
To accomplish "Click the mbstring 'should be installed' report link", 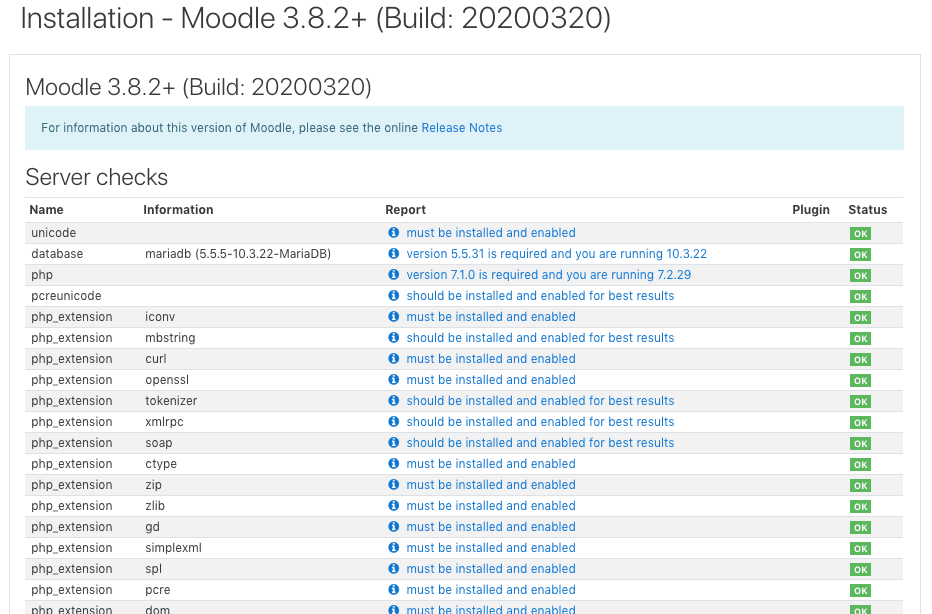I will [x=540, y=338].
